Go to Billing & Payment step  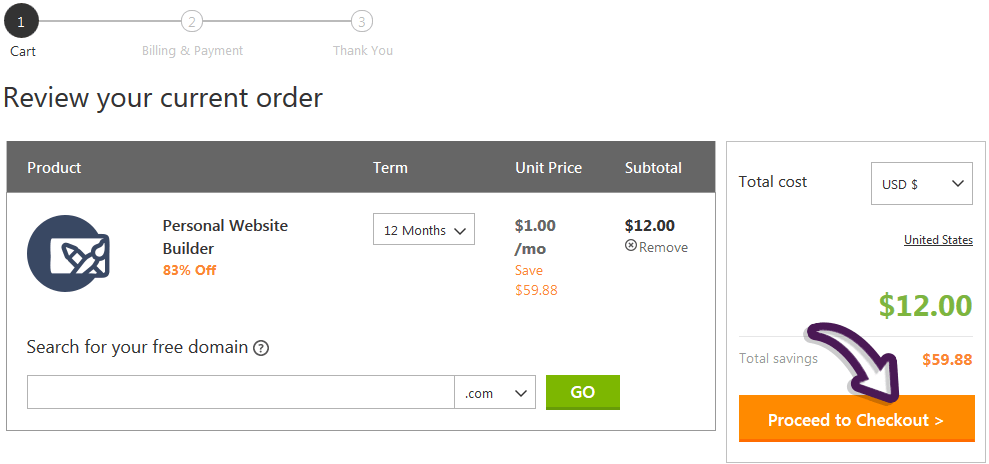(192, 50)
